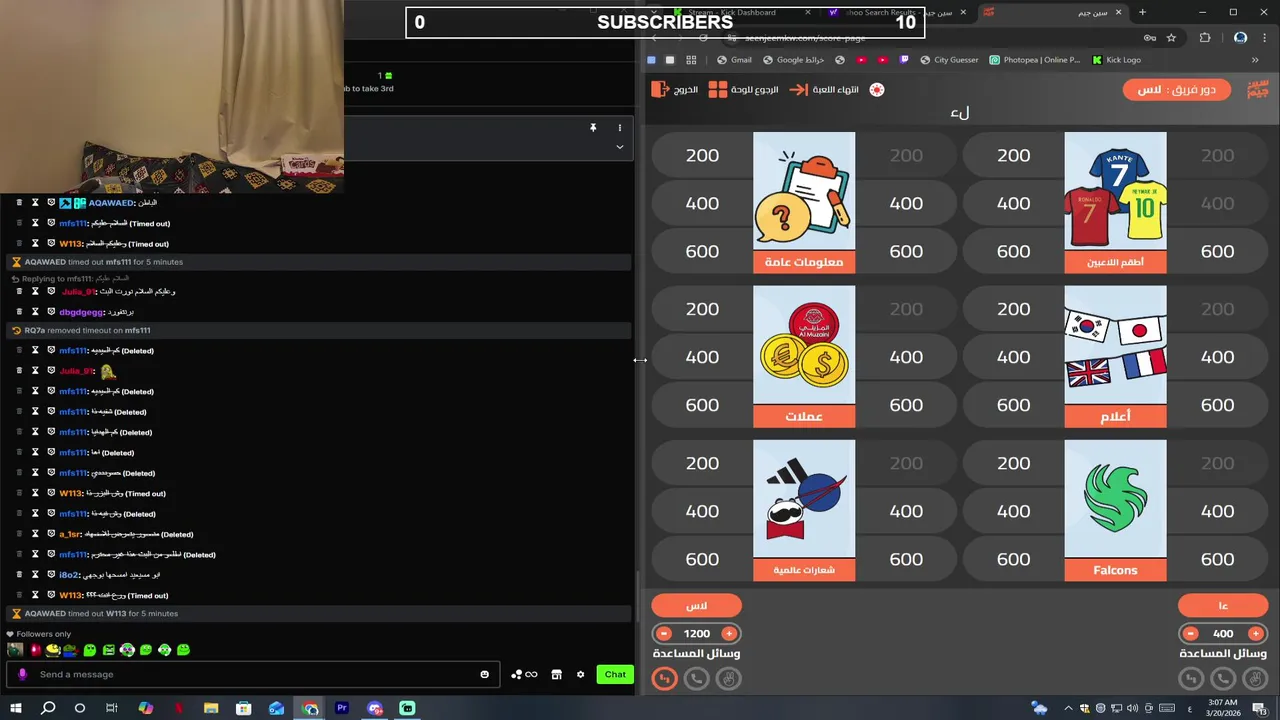
Task: Click the arrow icon for انتهاء اللعبة
Action: click(x=798, y=90)
